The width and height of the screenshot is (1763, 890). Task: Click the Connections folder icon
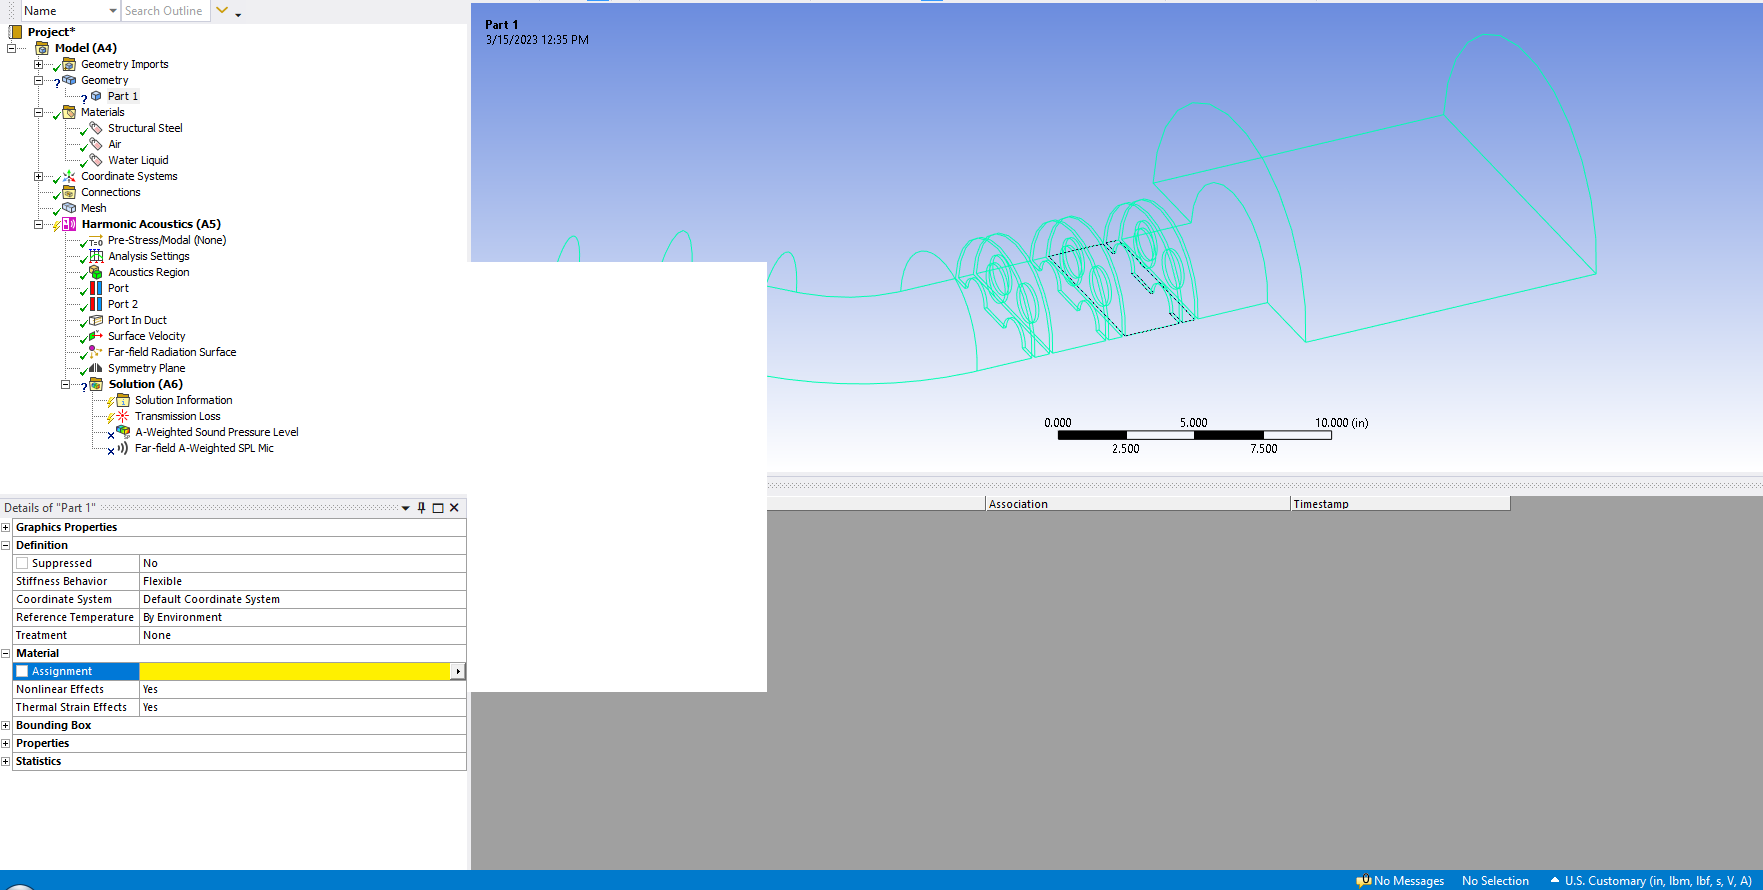pos(69,192)
